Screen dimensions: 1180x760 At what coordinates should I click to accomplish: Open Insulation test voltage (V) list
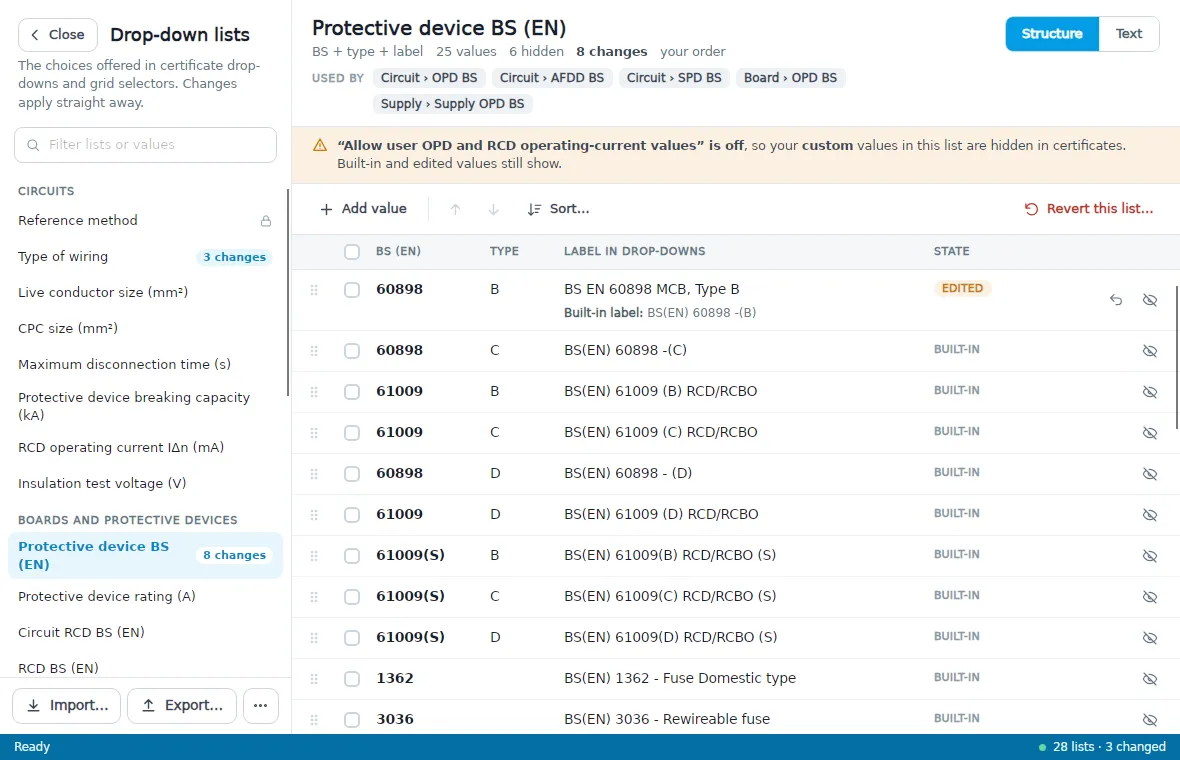(145, 484)
